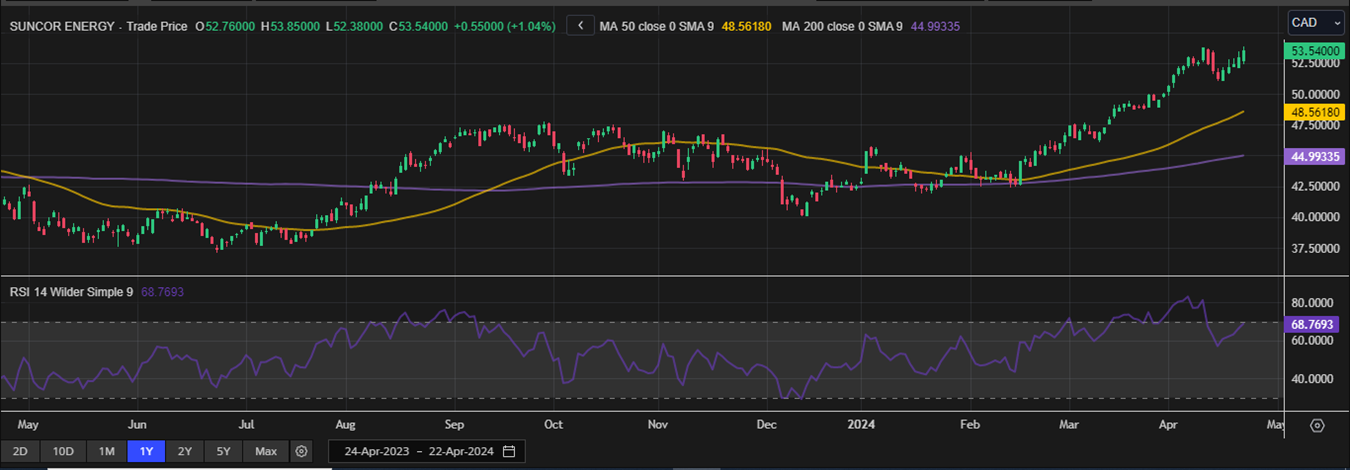Image resolution: width=1350 pixels, height=470 pixels.
Task: Click the Dec label on time axis
Action: click(x=767, y=425)
